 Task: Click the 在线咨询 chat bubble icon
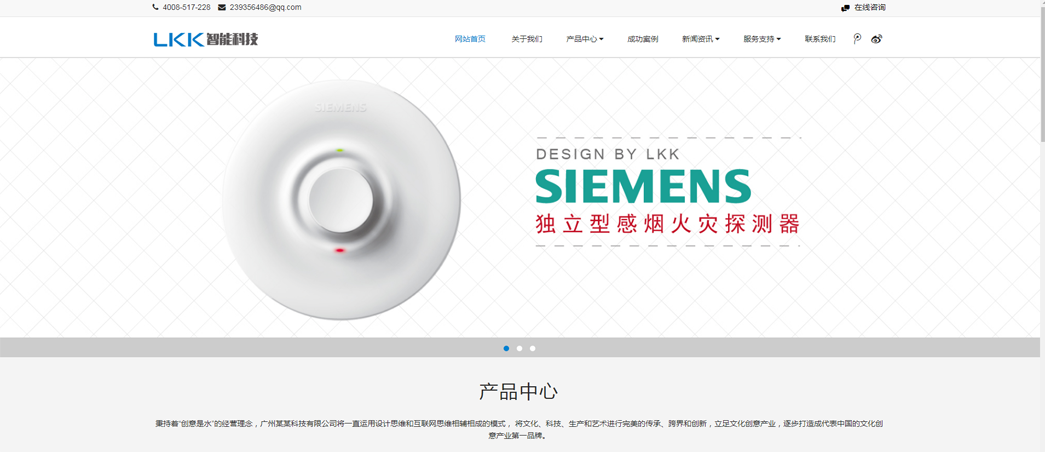[x=845, y=8]
